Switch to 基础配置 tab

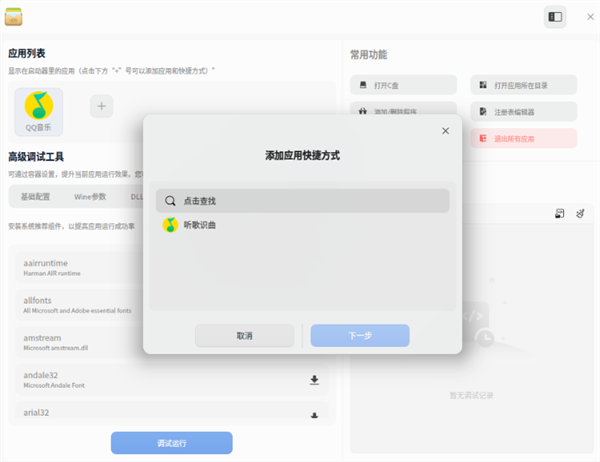click(x=36, y=197)
